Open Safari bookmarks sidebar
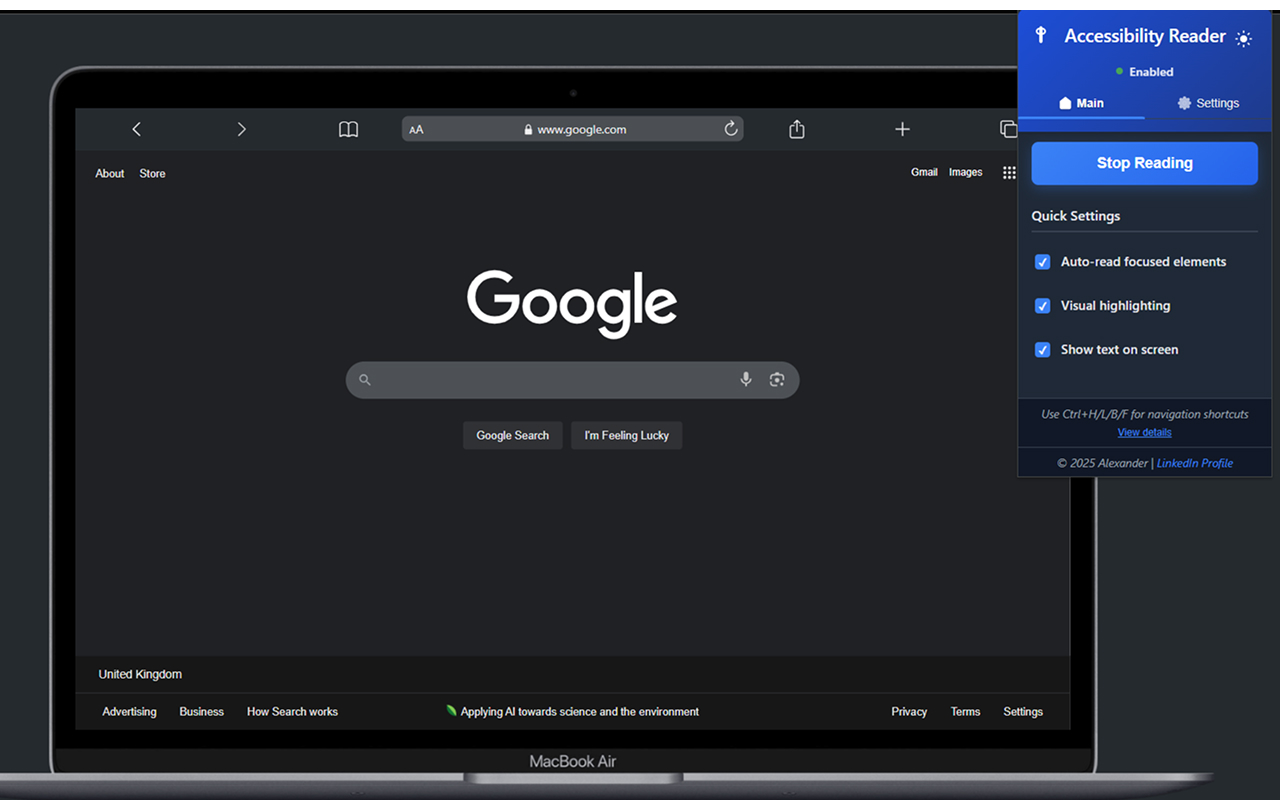 348,129
